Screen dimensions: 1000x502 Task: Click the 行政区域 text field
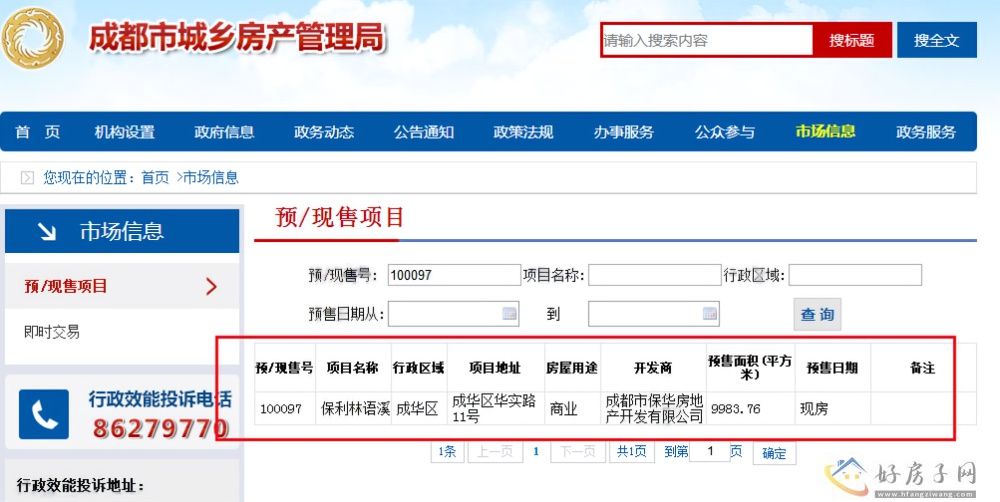coord(854,275)
